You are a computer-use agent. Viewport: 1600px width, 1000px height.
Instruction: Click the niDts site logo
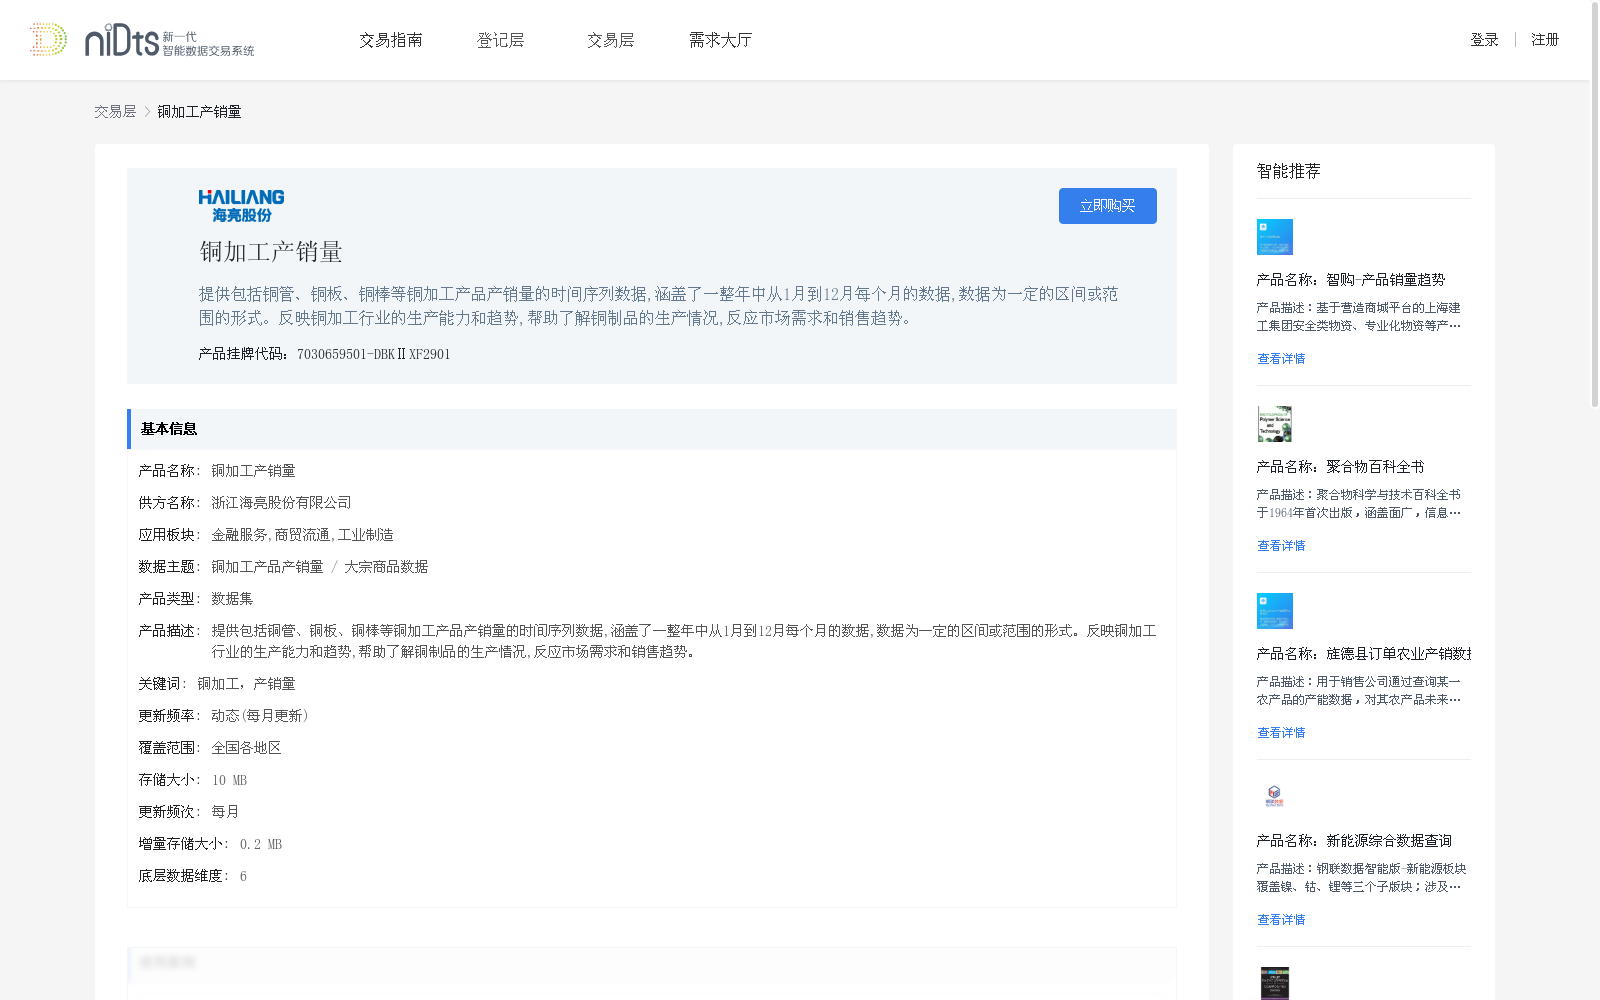[x=142, y=40]
